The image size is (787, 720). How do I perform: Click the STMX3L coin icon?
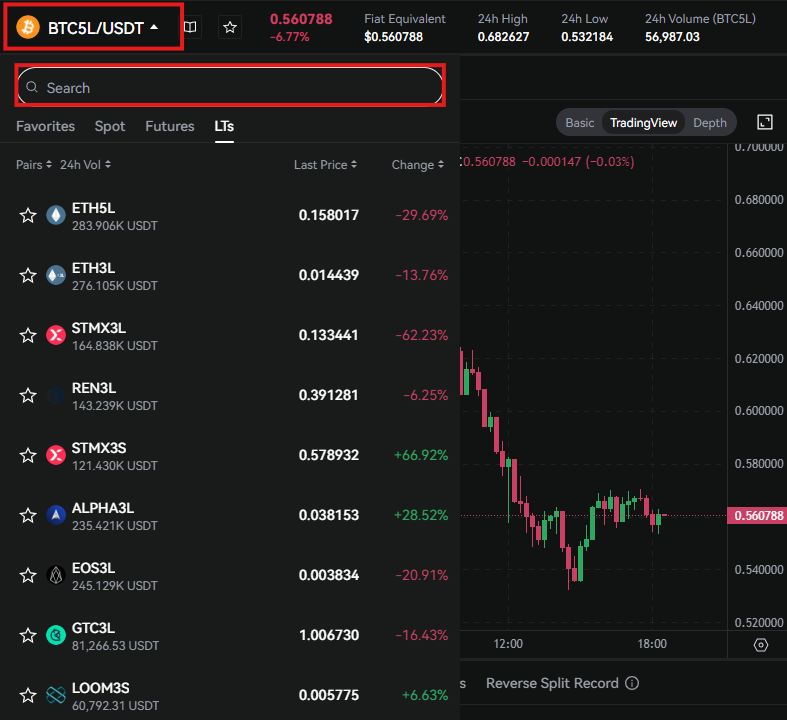[56, 335]
